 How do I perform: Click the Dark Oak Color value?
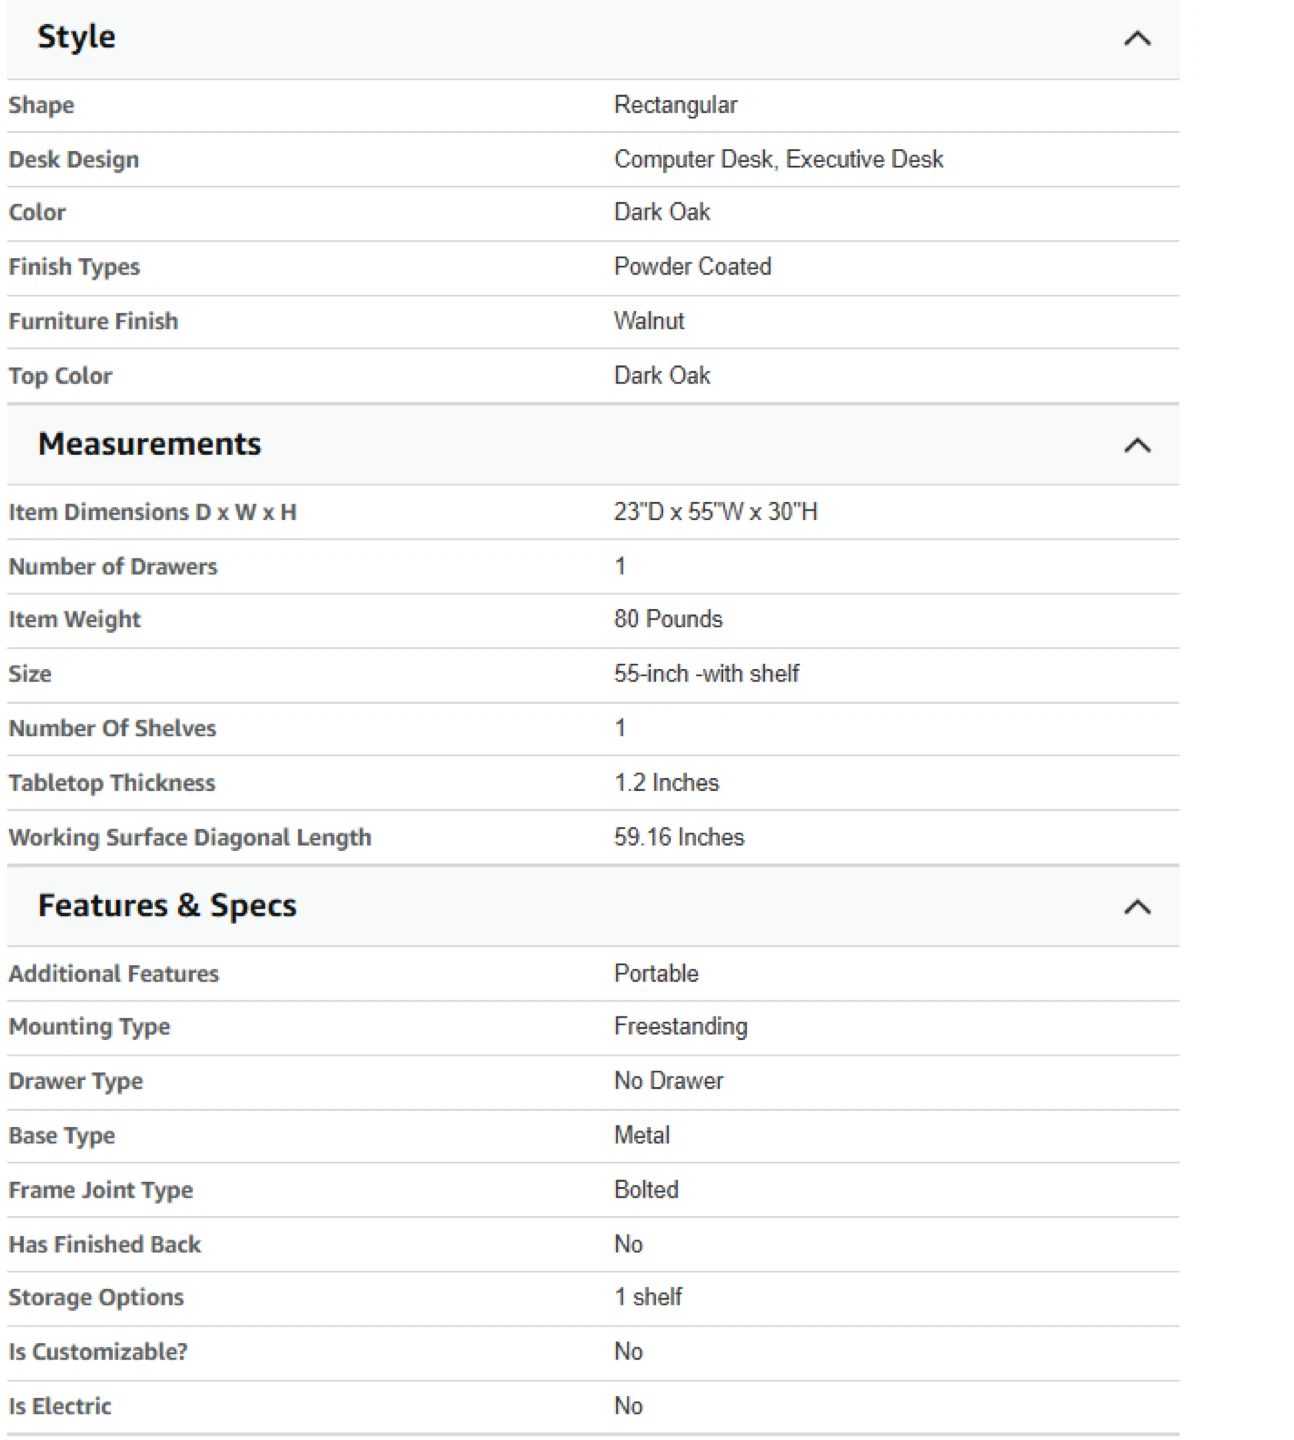662,212
